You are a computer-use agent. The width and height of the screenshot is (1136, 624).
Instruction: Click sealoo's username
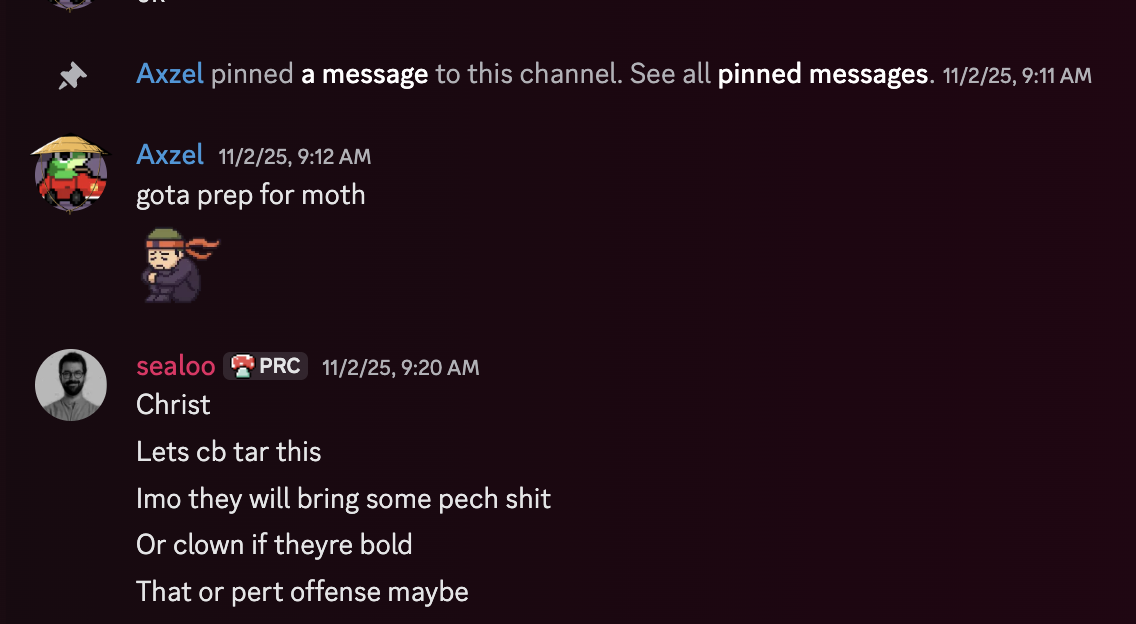pyautogui.click(x=176, y=366)
